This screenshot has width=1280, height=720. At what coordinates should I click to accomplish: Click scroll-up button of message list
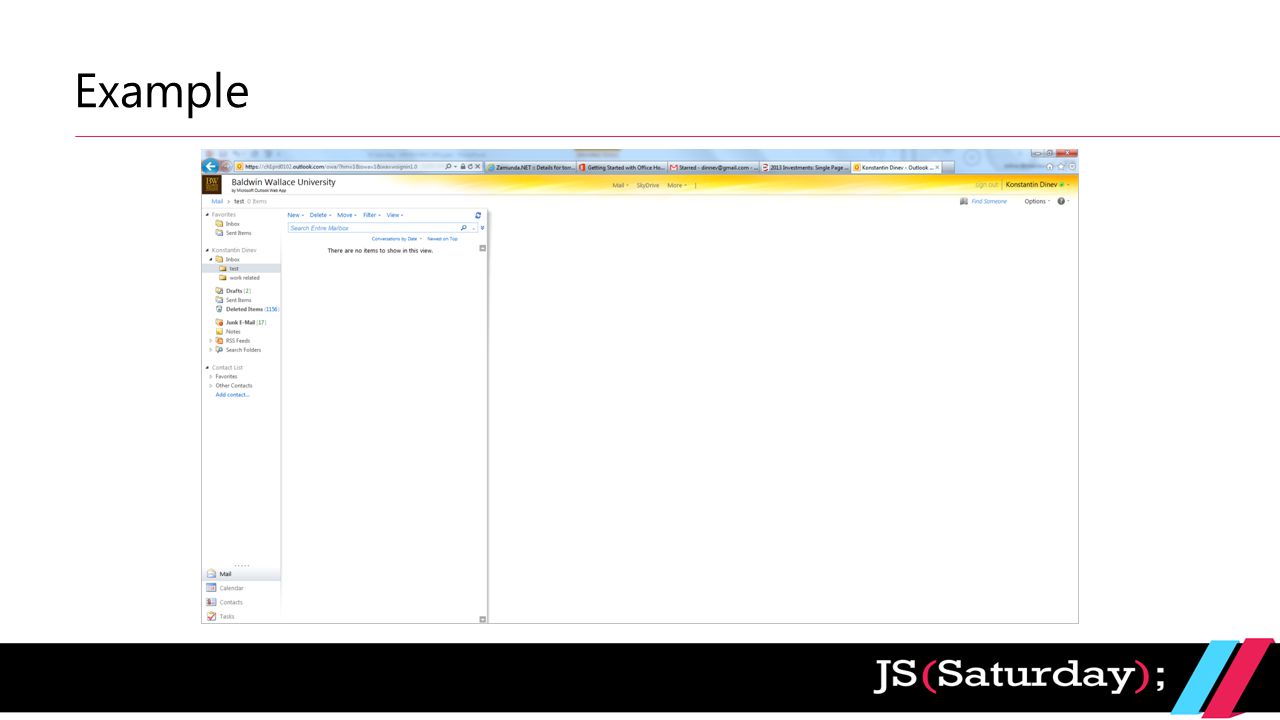click(x=483, y=248)
